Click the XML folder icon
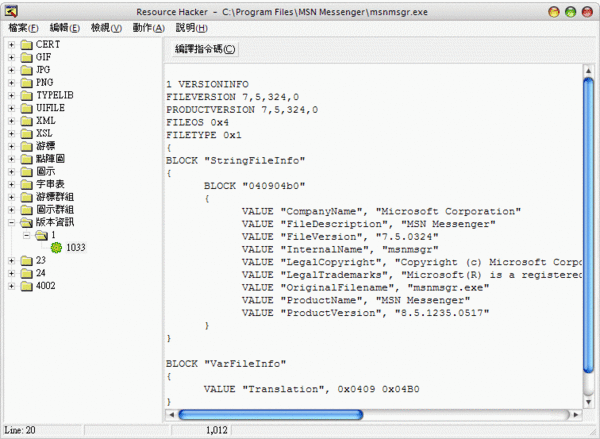This screenshot has height=439, width=600. (26, 121)
